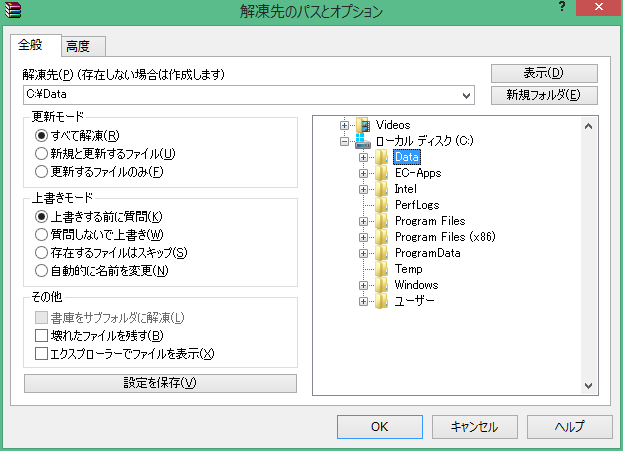Image resolution: width=623 pixels, height=451 pixels.
Task: Collapse the ローカル ディスク (C:) node
Action: coord(344,141)
